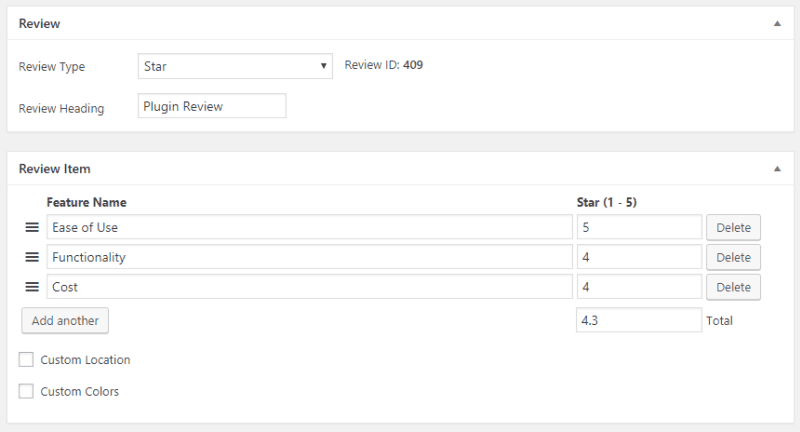Select the Cost feature name input
Image resolution: width=800 pixels, height=432 pixels.
tap(310, 287)
